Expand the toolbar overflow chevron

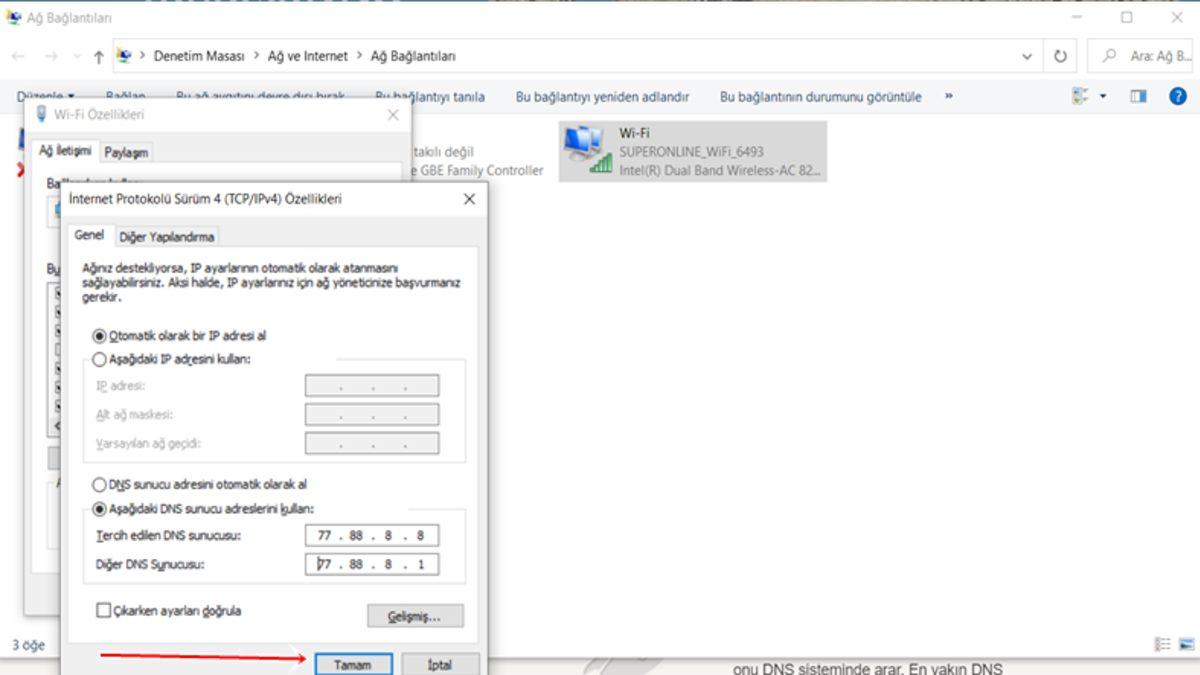(948, 97)
